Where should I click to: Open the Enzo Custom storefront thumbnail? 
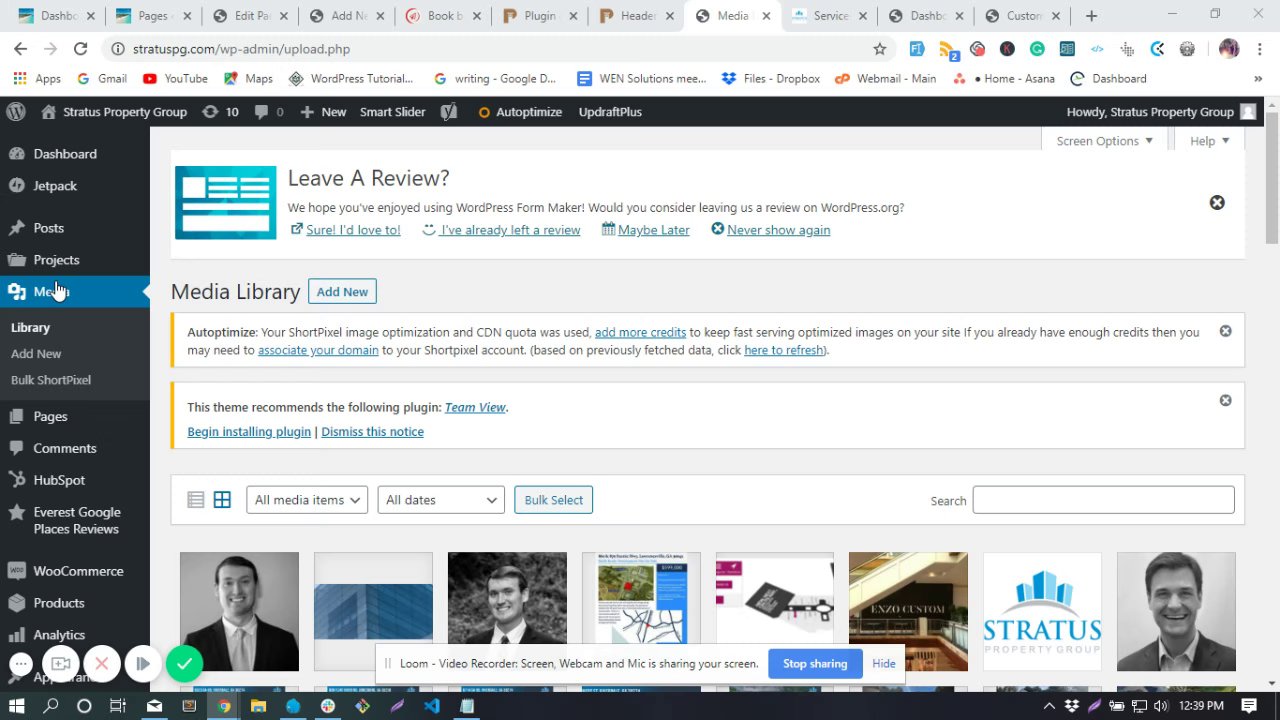[x=908, y=612]
